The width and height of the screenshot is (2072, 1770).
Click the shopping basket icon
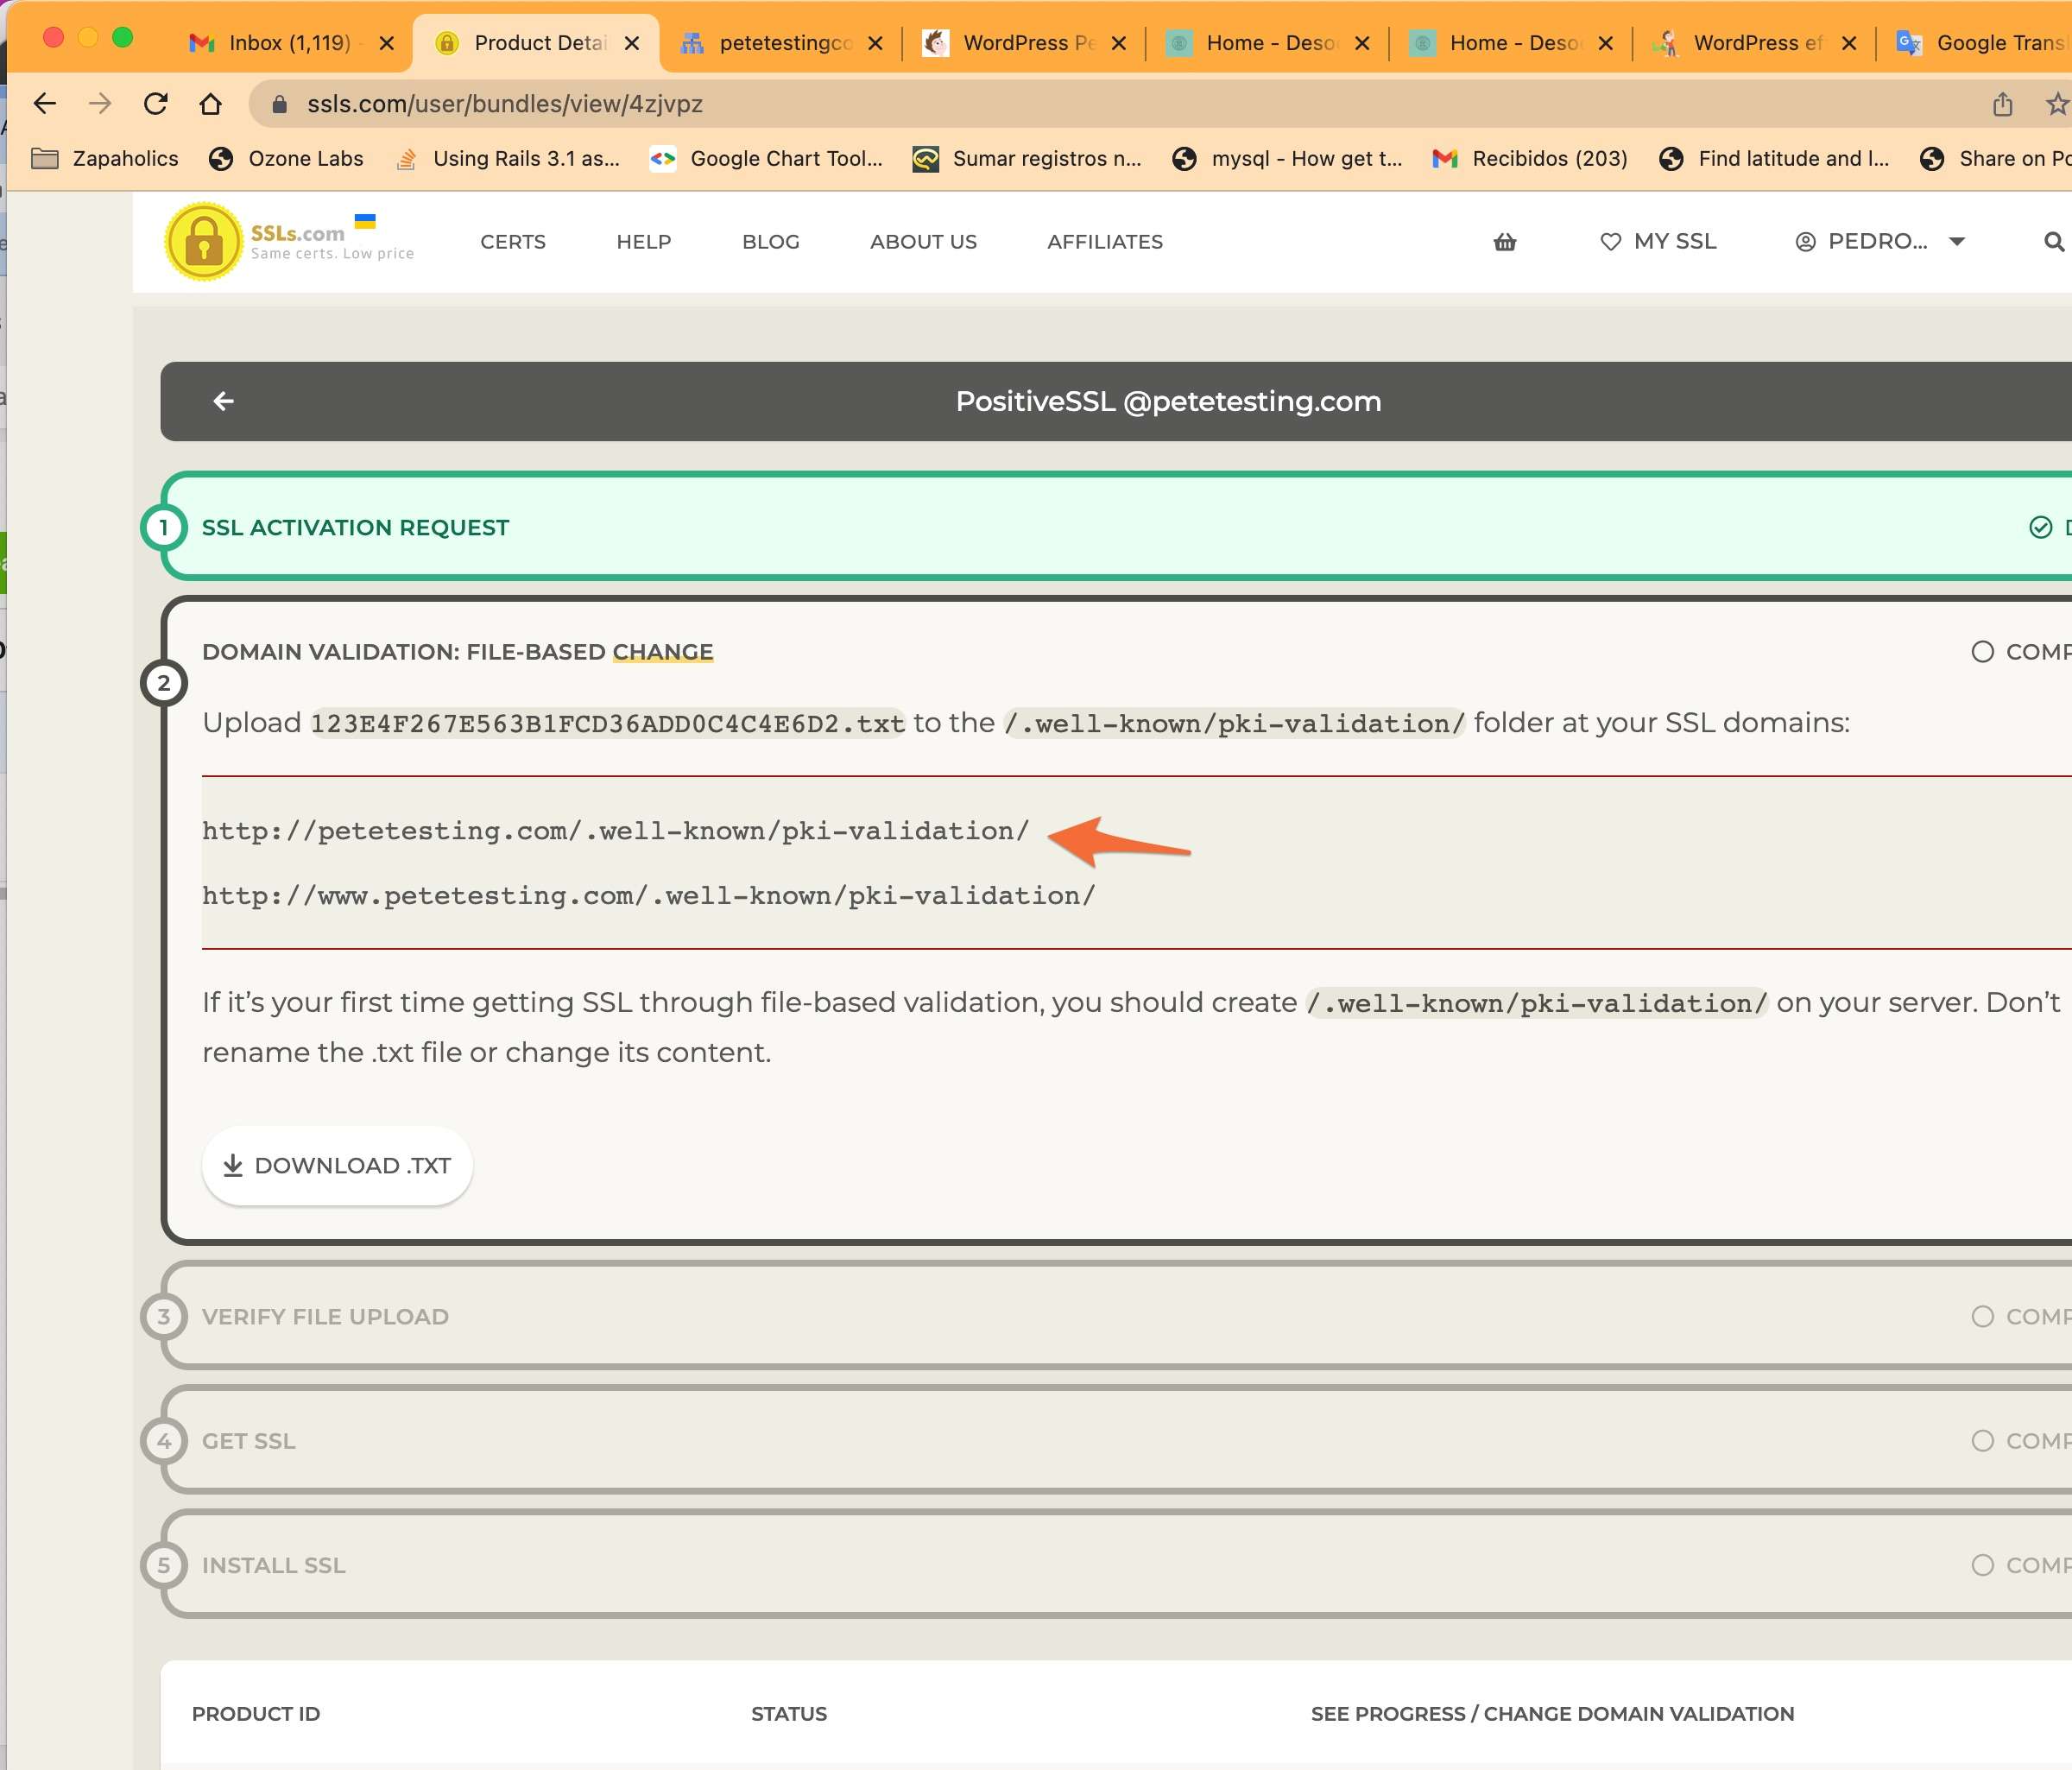tap(1504, 242)
